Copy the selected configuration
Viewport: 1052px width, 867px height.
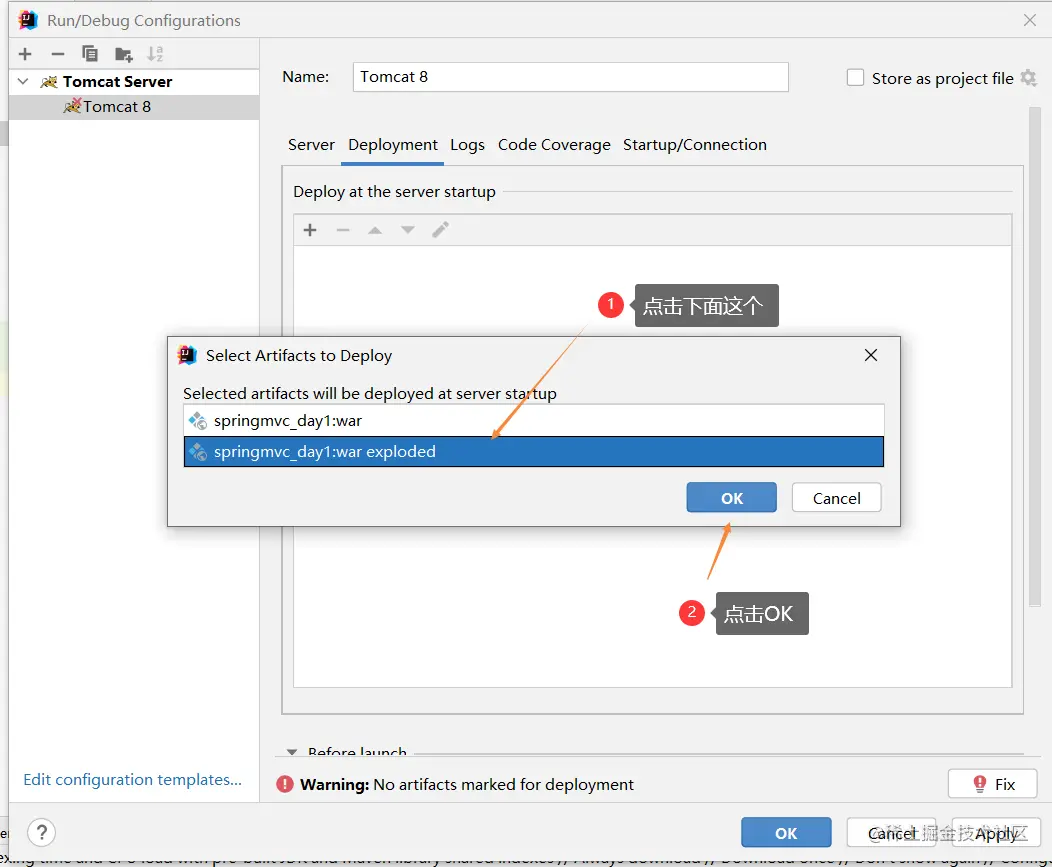coord(90,54)
